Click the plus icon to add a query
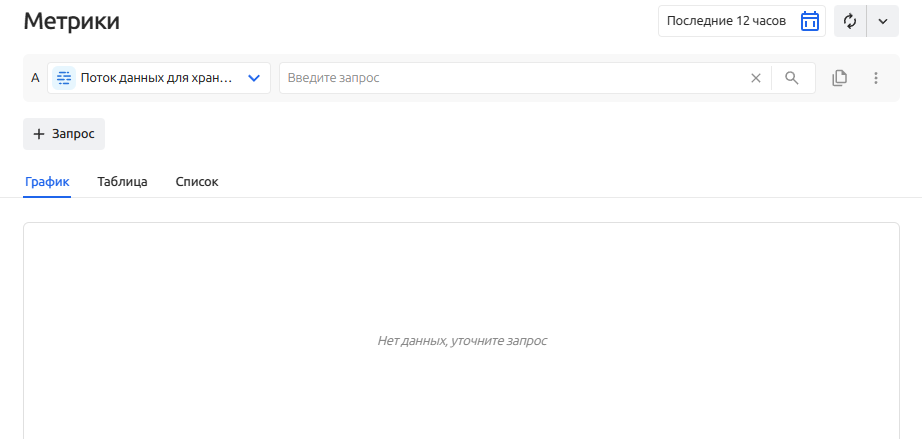 coord(39,134)
